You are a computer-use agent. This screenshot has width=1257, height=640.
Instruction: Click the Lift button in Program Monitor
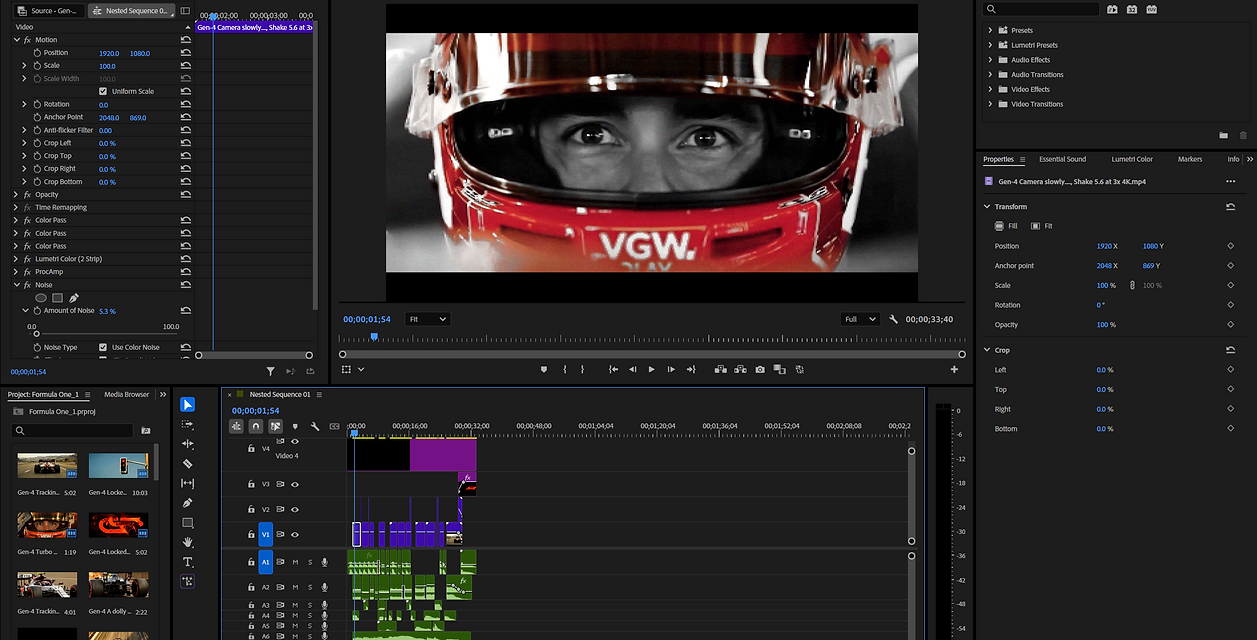tap(720, 369)
